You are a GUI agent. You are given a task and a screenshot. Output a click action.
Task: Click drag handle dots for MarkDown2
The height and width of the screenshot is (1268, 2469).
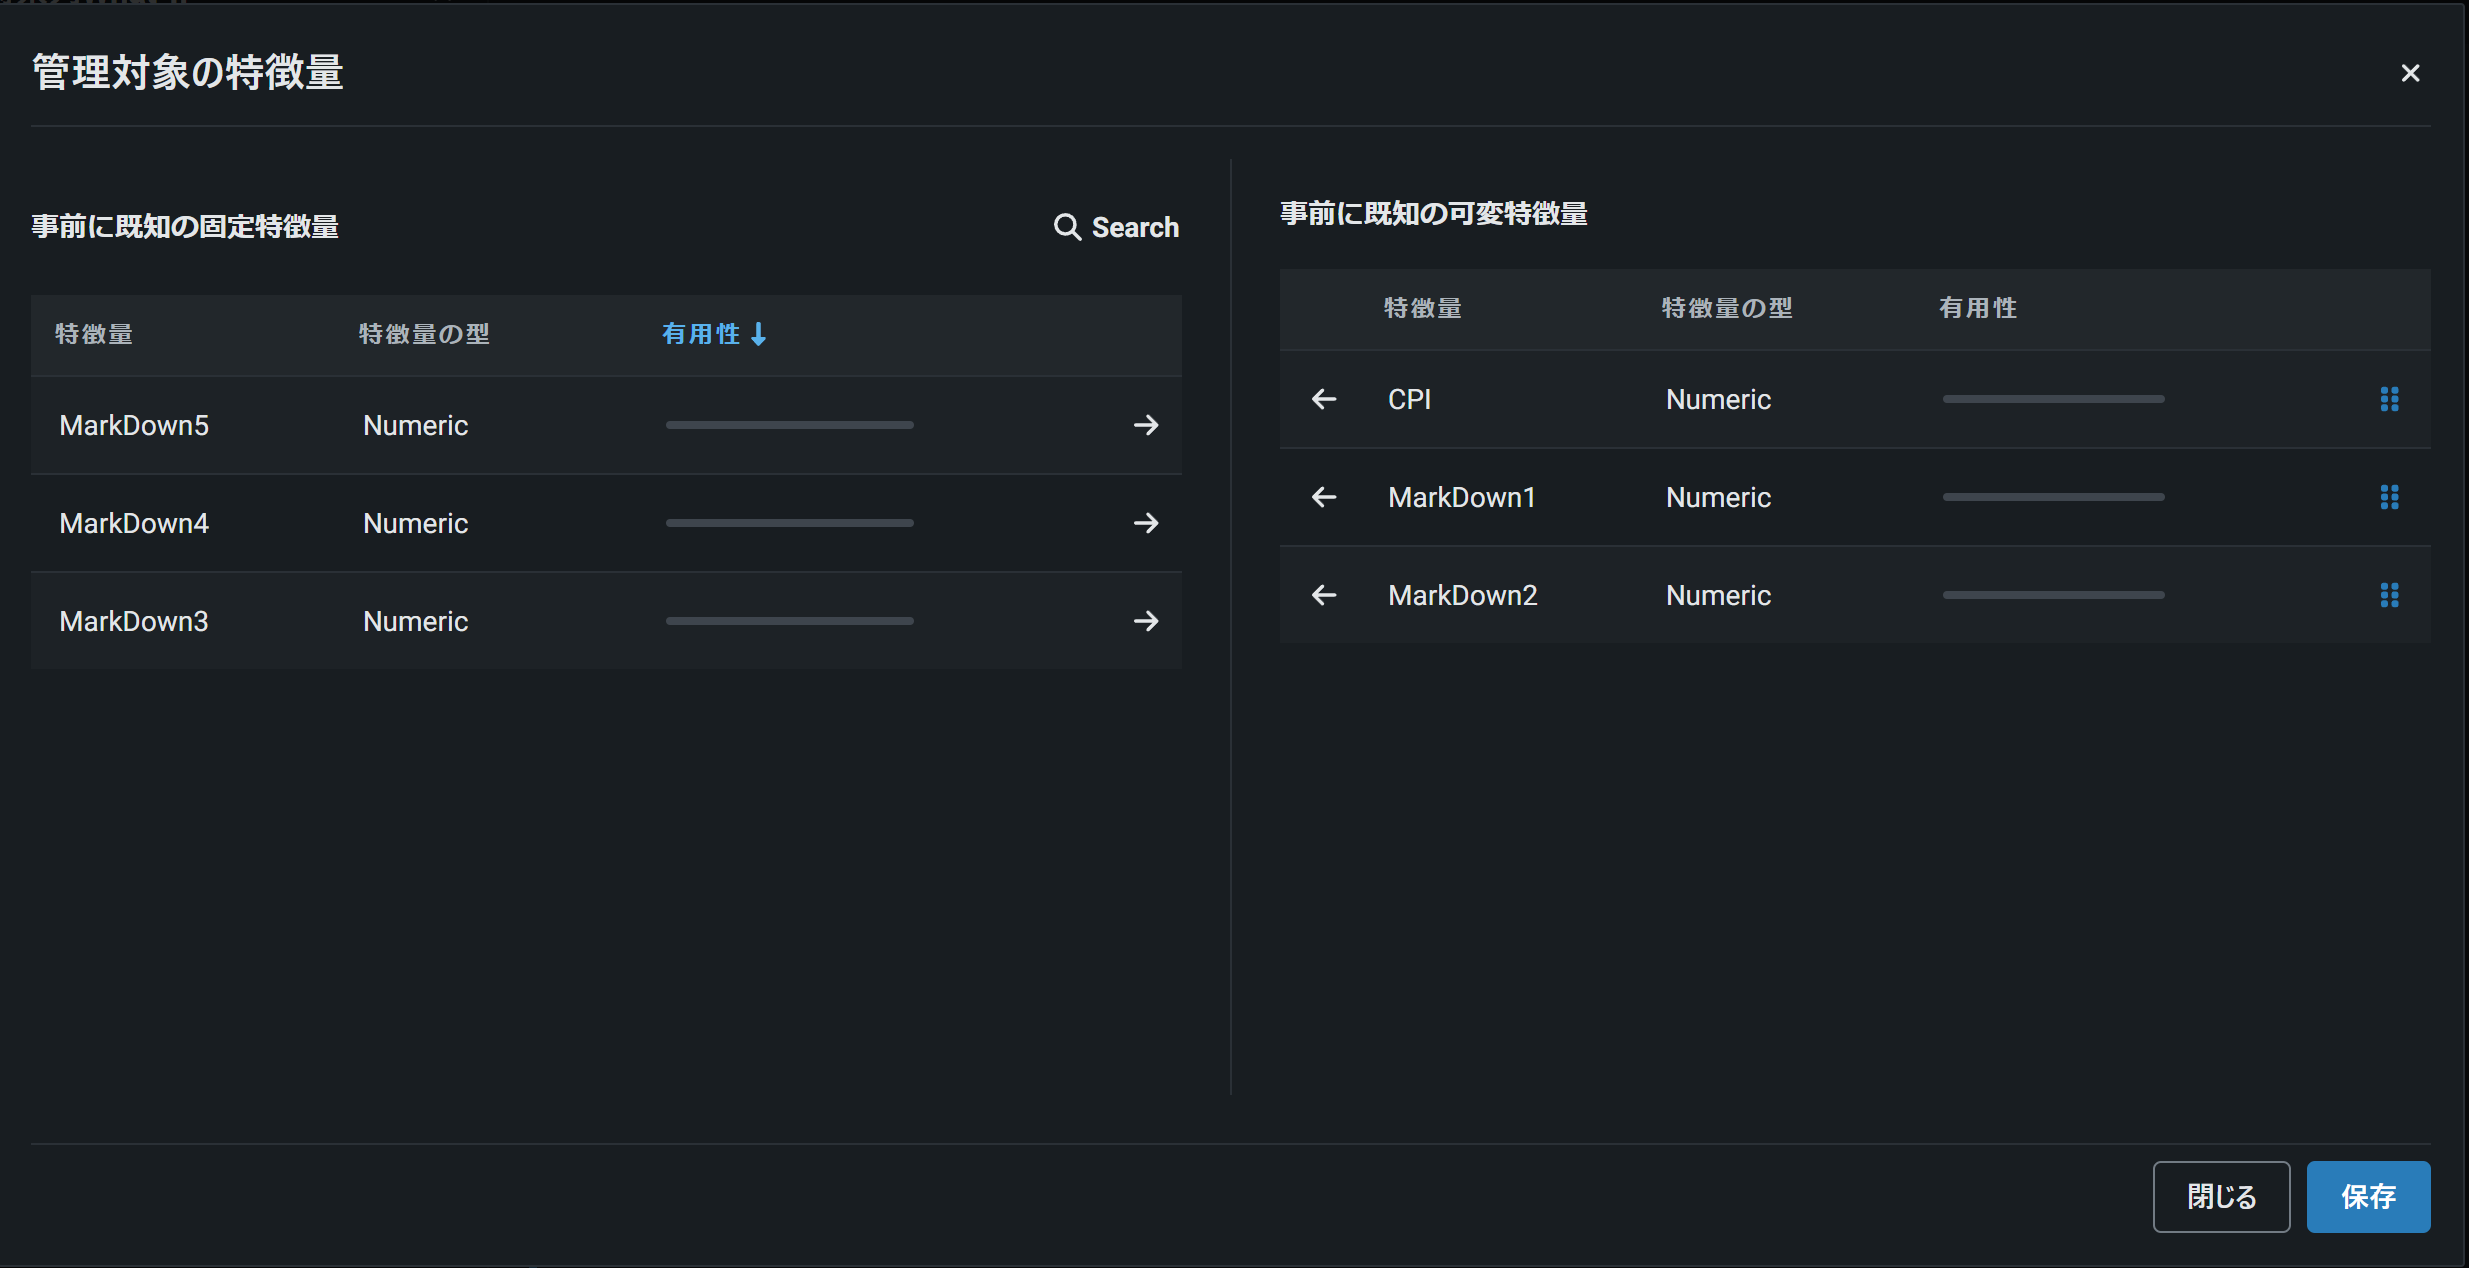[x=2389, y=595]
